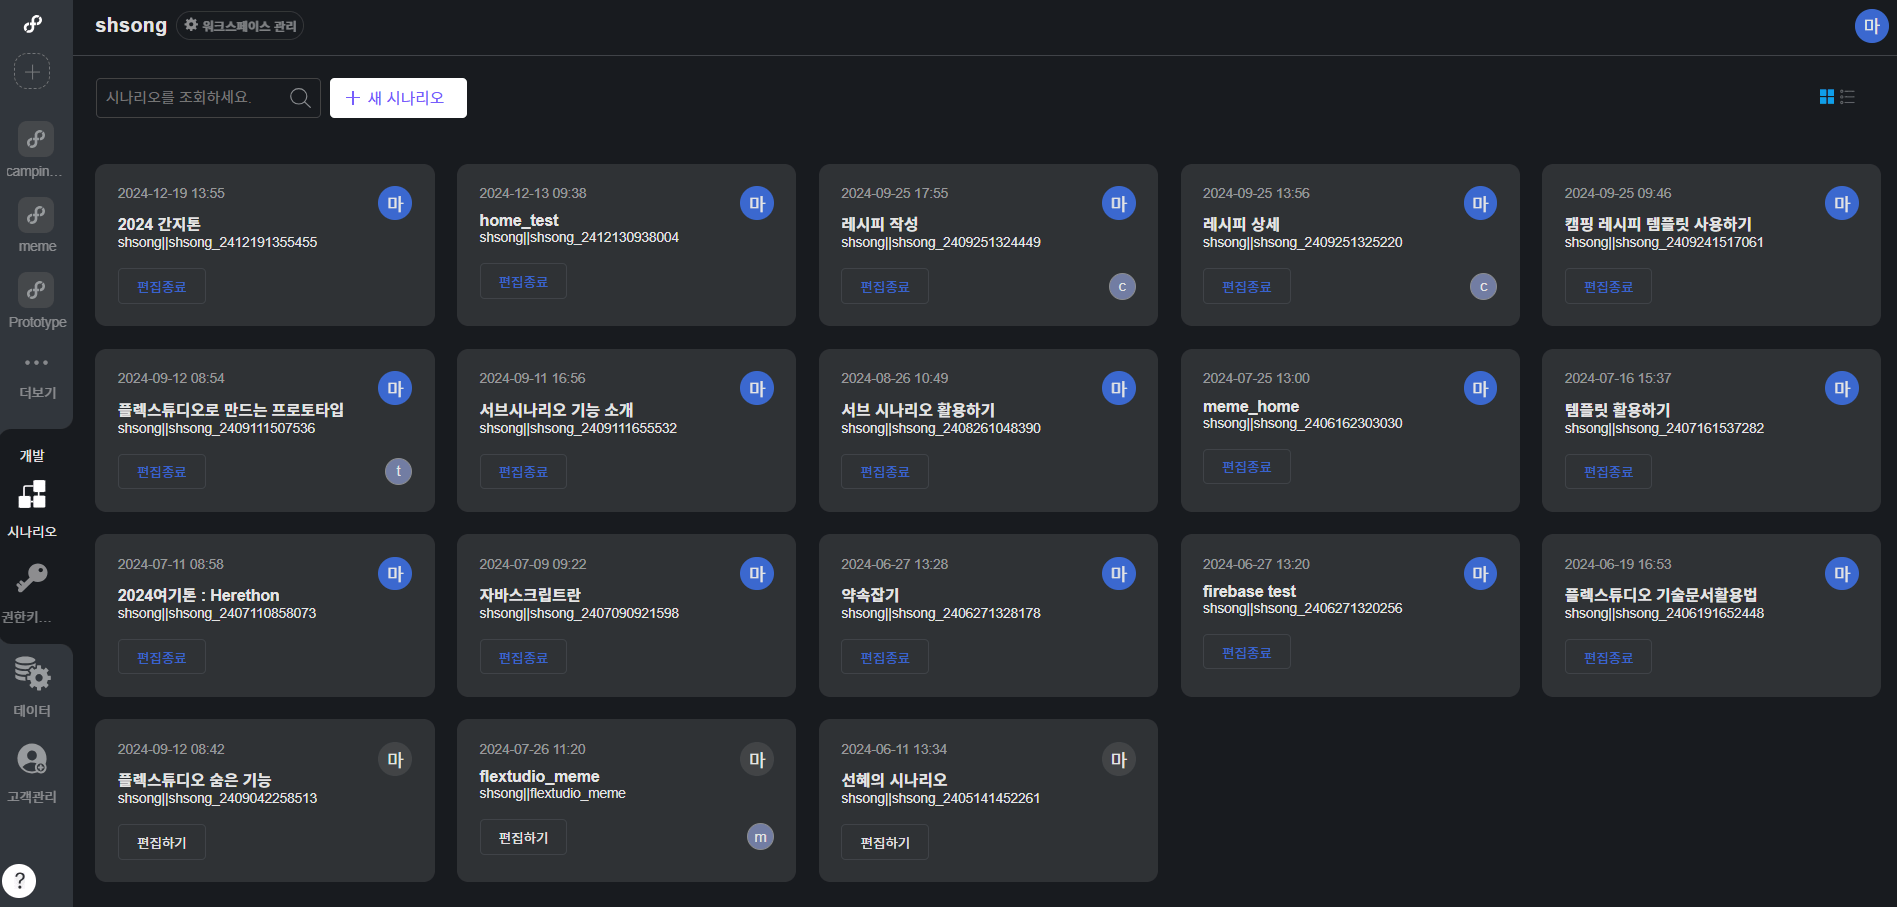
Task: Open the 선혜의 시나리오 title
Action: click(x=894, y=780)
